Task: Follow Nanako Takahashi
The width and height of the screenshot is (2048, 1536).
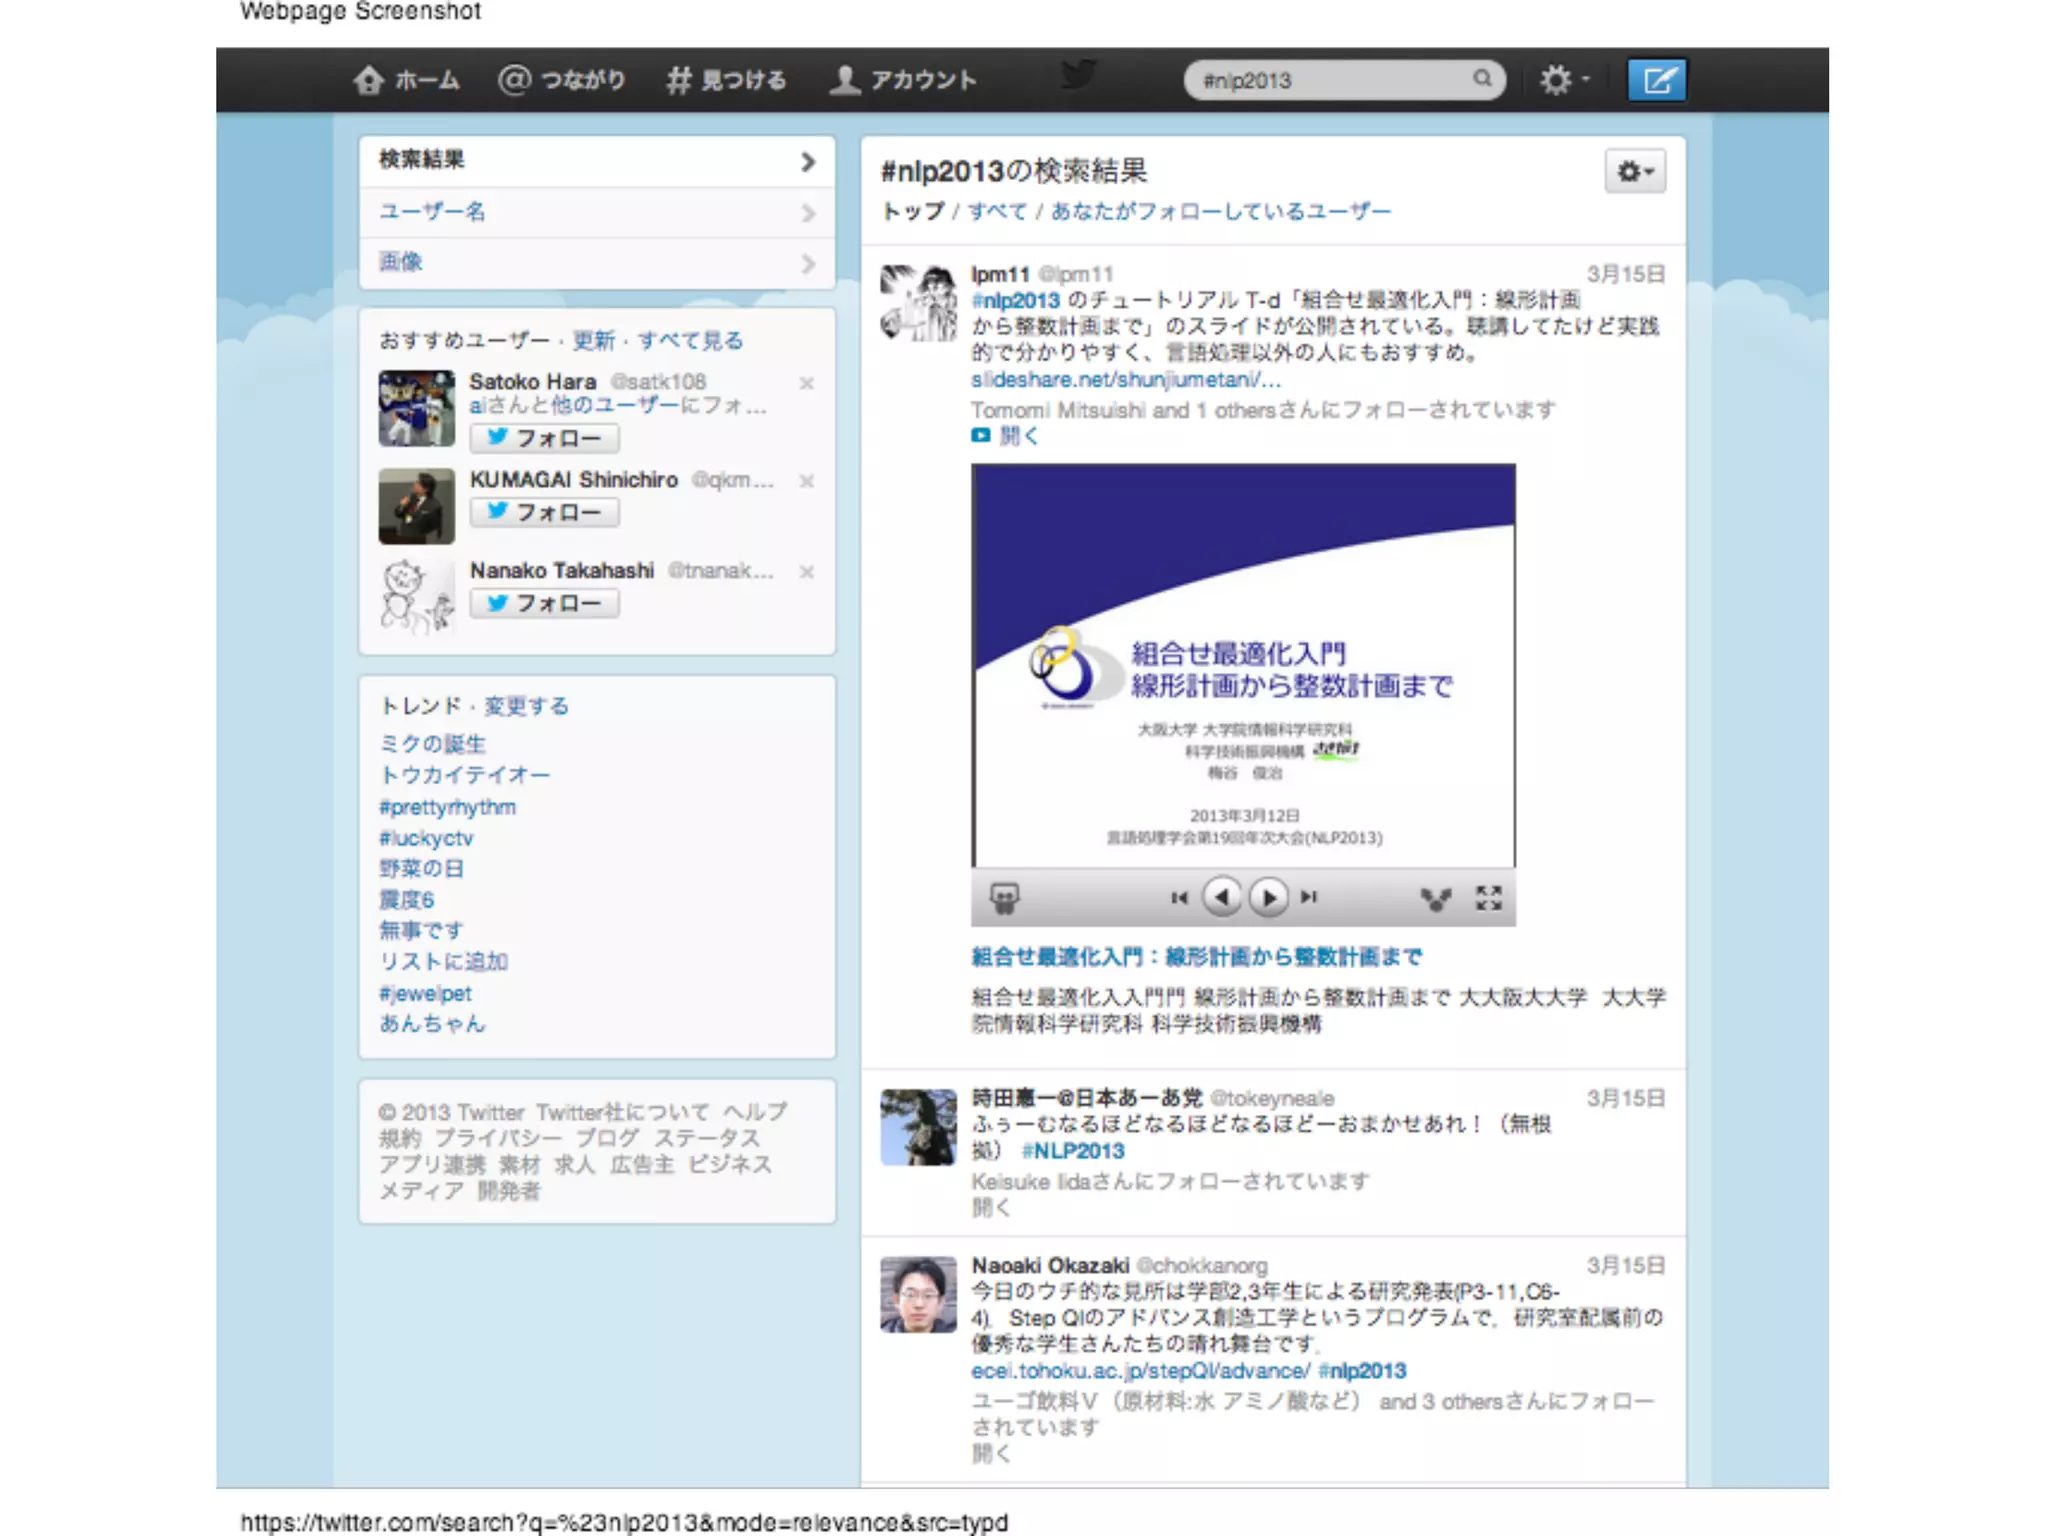Action: 545,604
